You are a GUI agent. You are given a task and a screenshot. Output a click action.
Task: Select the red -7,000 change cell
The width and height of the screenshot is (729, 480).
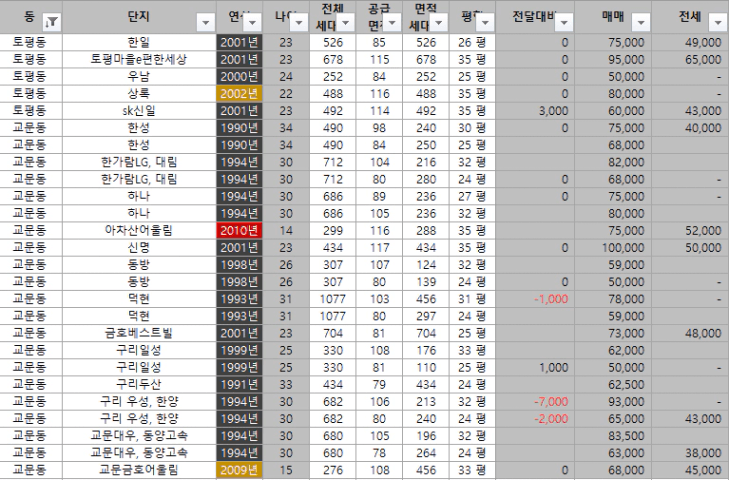[x=550, y=402]
